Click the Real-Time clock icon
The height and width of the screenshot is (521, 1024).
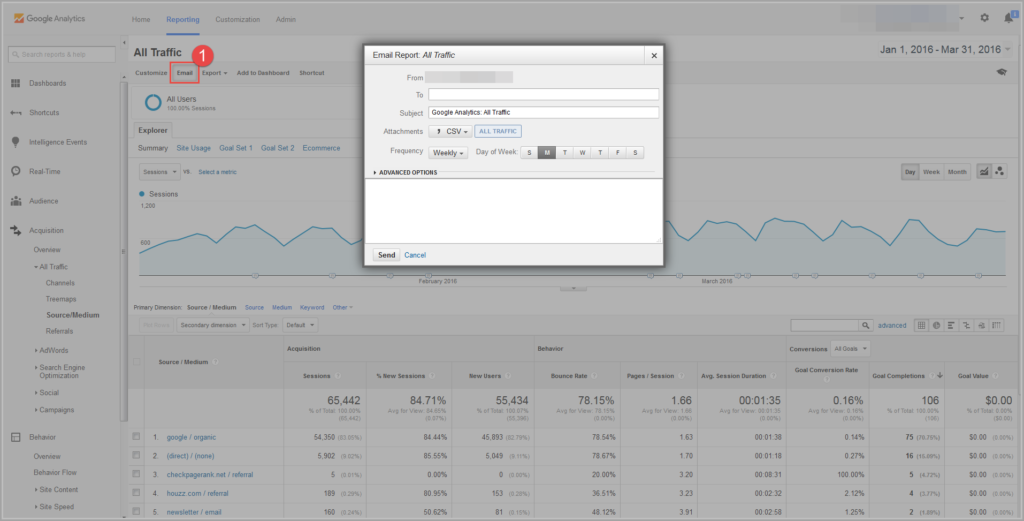16,171
